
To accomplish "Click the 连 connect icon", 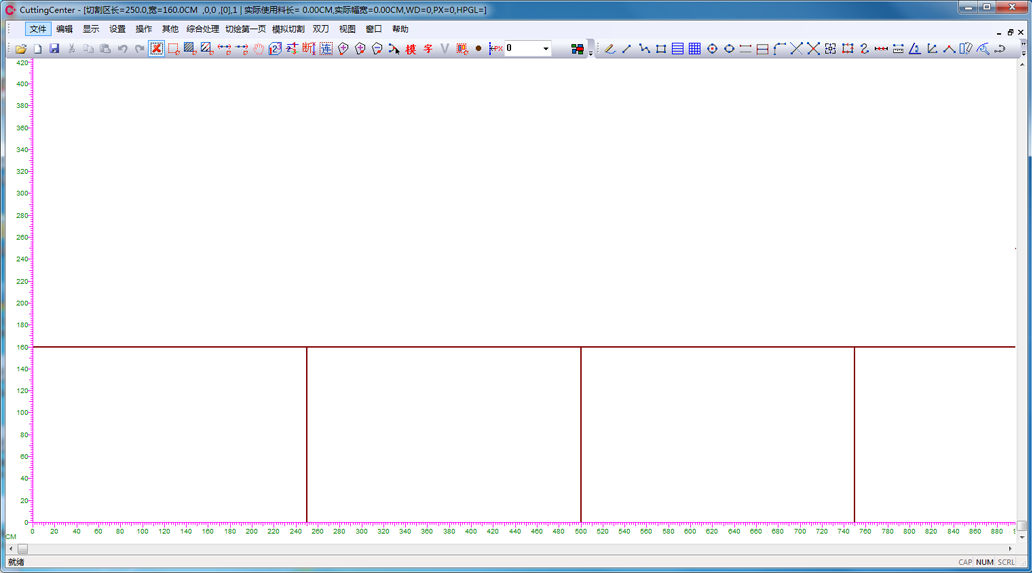I will tap(325, 48).
